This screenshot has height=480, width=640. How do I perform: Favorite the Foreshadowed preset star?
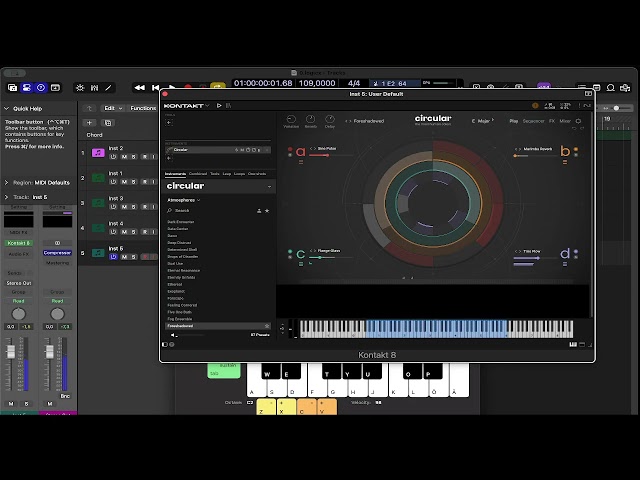[267, 326]
